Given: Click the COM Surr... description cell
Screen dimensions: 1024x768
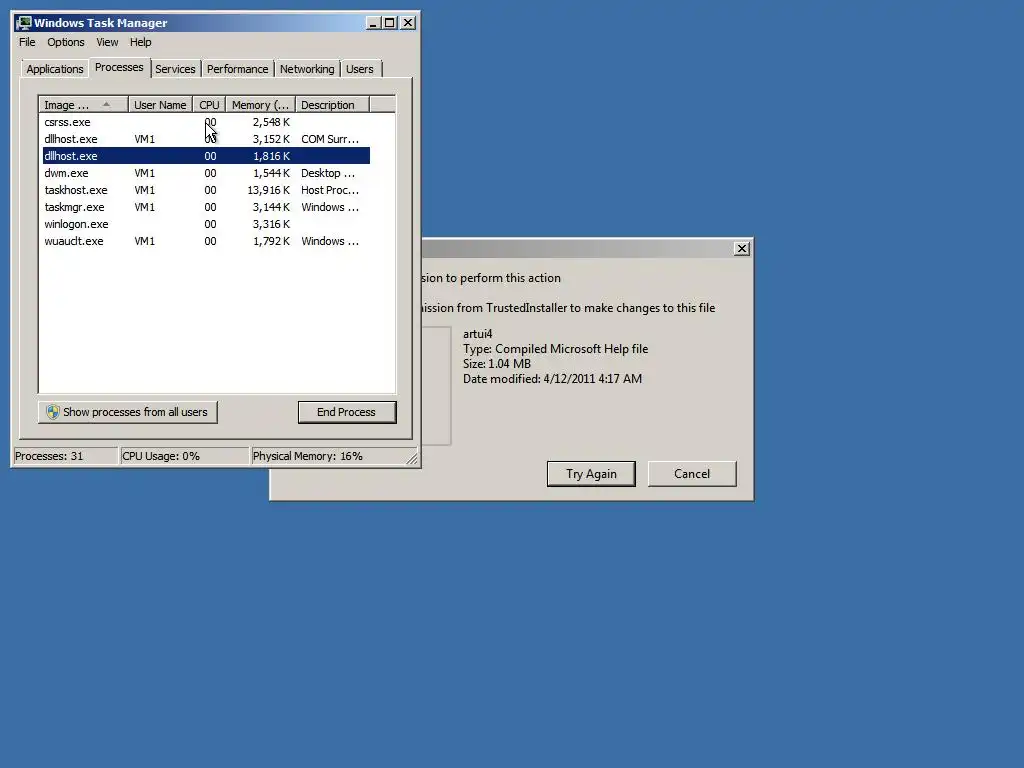Looking at the screenshot, I should point(330,139).
